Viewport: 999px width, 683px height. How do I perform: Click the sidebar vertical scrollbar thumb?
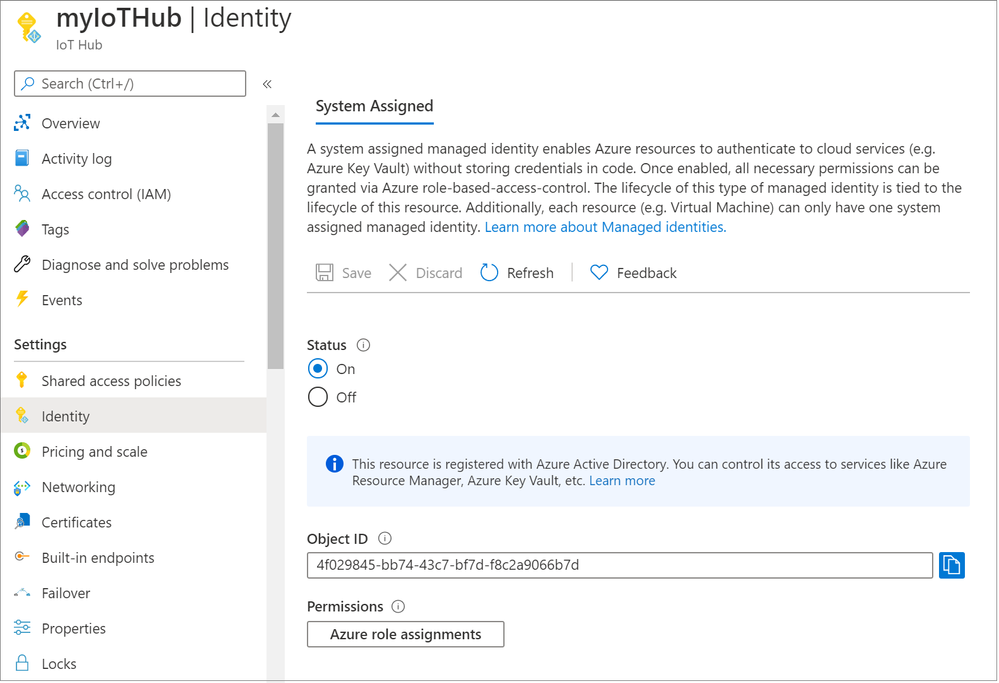coord(275,246)
